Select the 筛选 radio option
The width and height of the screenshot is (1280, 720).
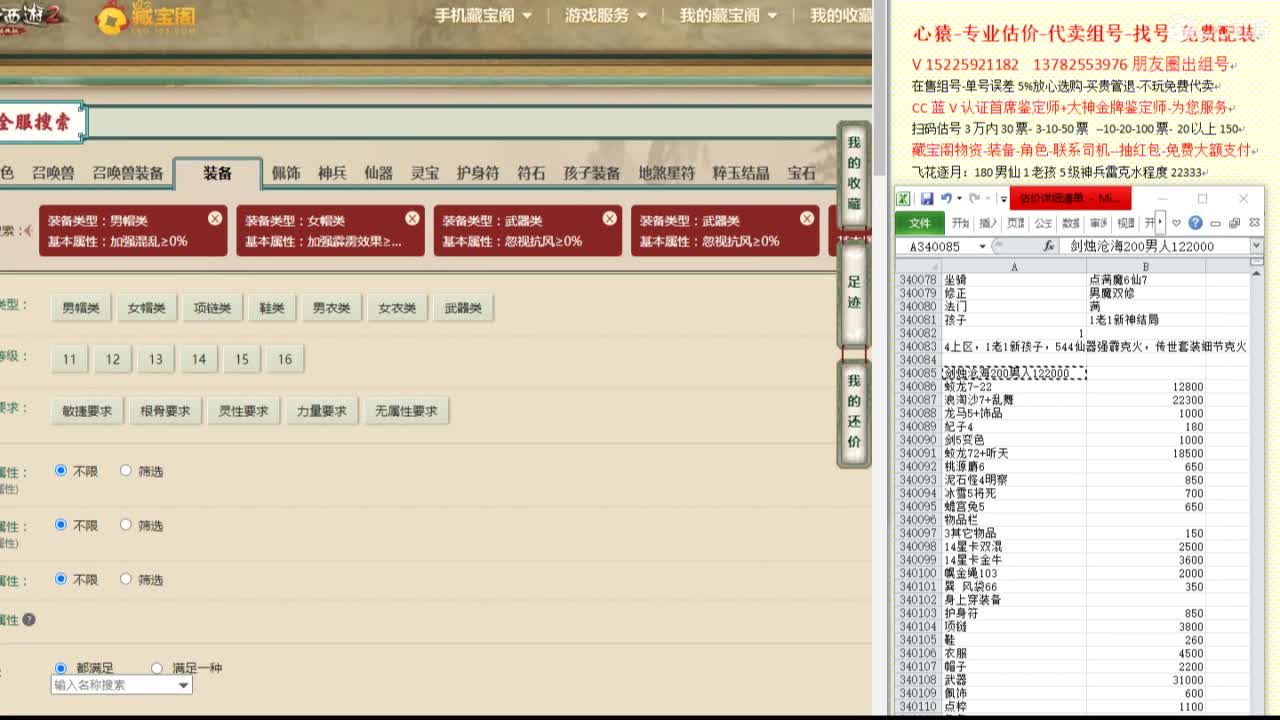[126, 470]
